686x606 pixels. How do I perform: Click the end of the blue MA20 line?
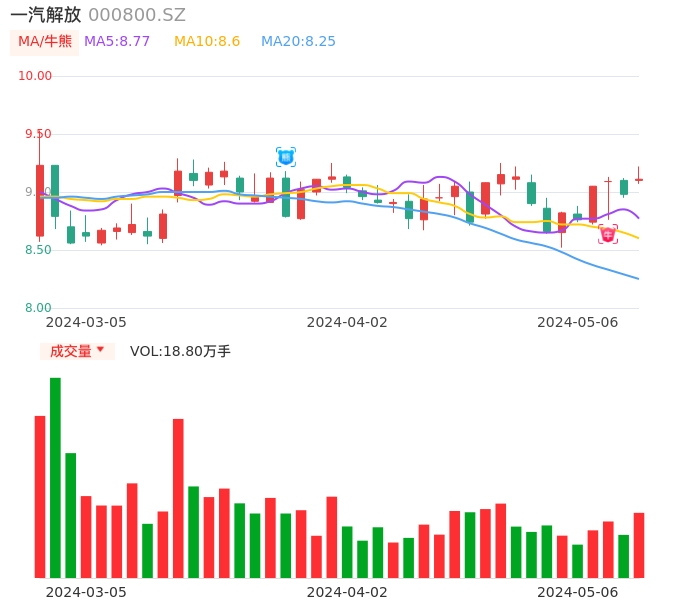638,278
